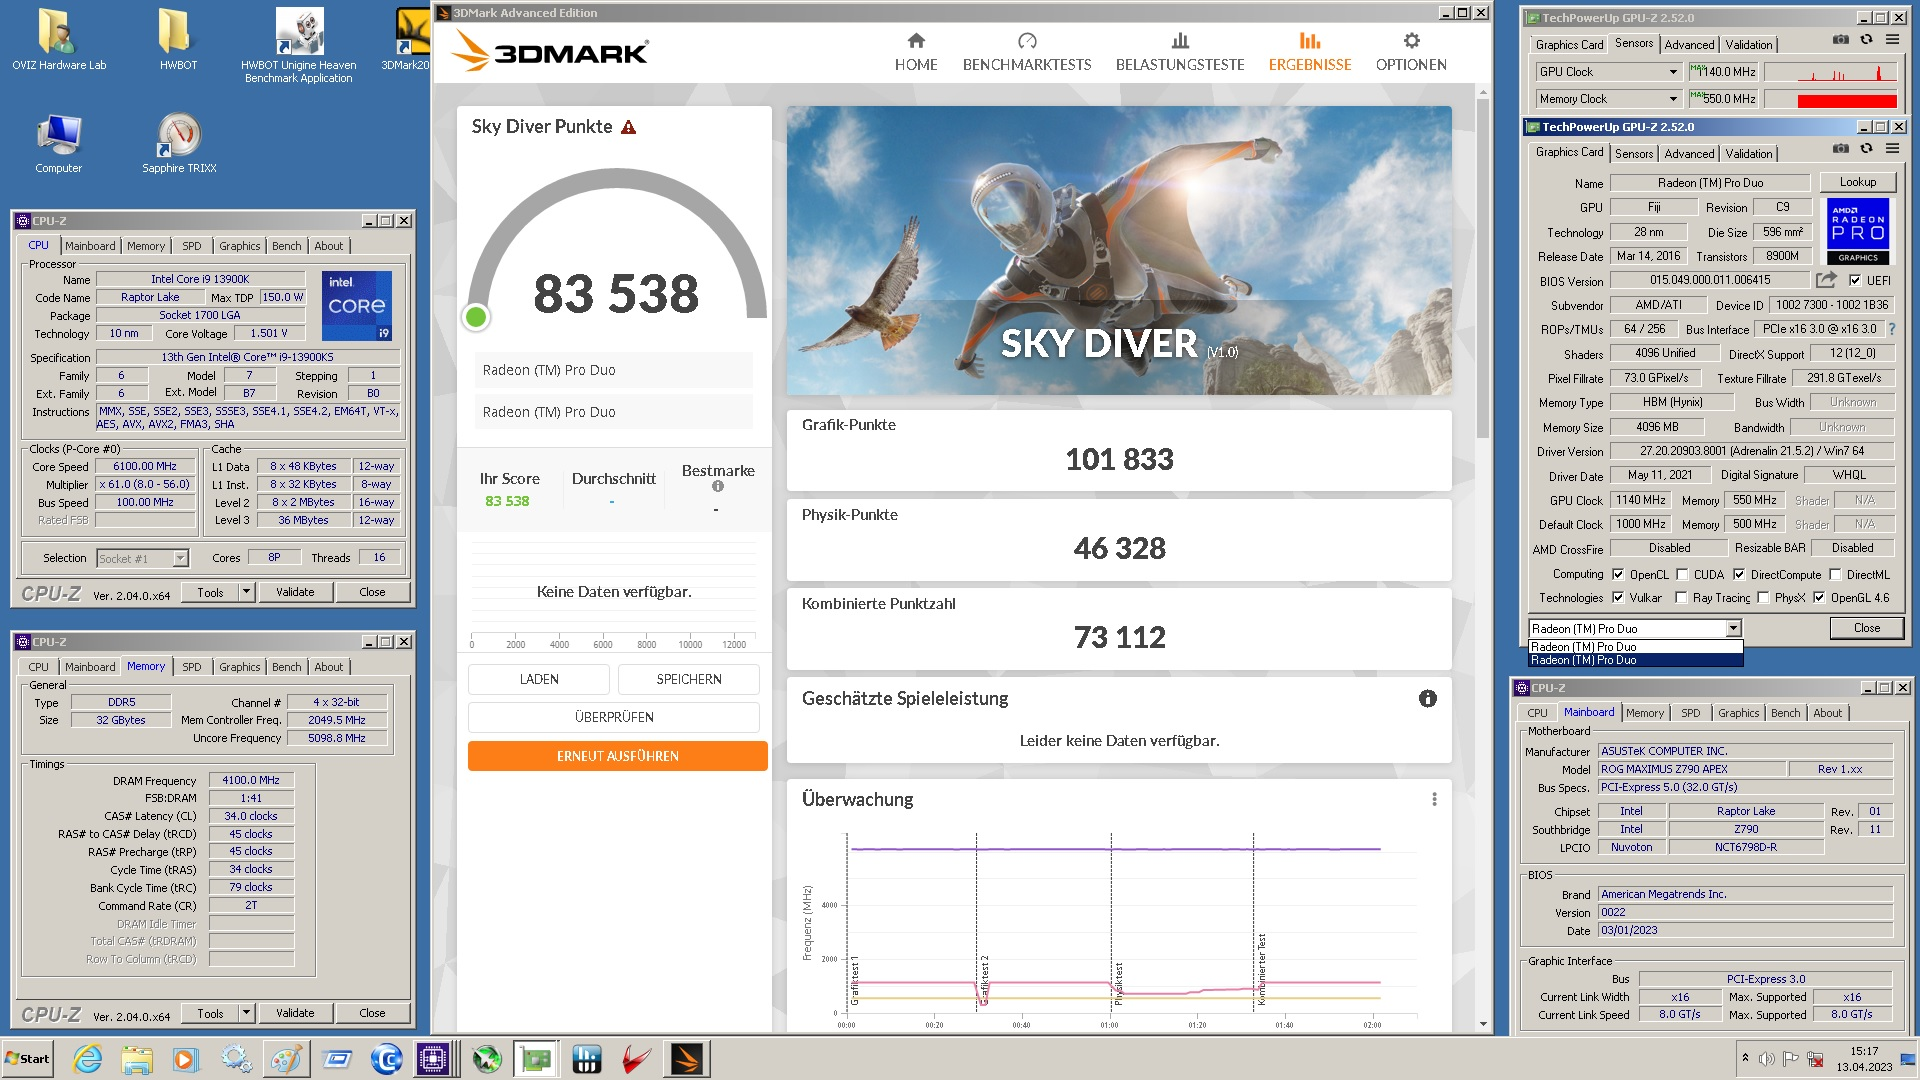1920x1080 pixels.
Task: Click warning triangle beside Sky Diver Punkte
Action: (x=628, y=127)
